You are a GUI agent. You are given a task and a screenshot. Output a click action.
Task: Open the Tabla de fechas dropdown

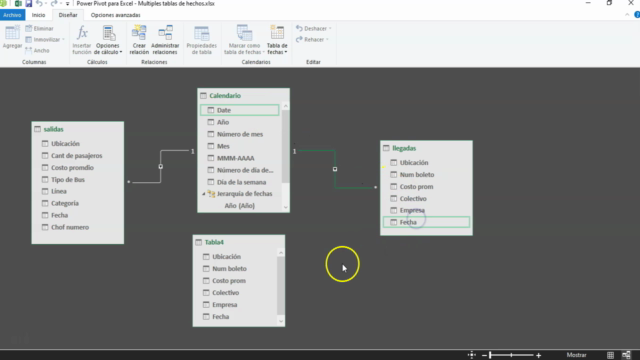pyautogui.click(x=277, y=40)
